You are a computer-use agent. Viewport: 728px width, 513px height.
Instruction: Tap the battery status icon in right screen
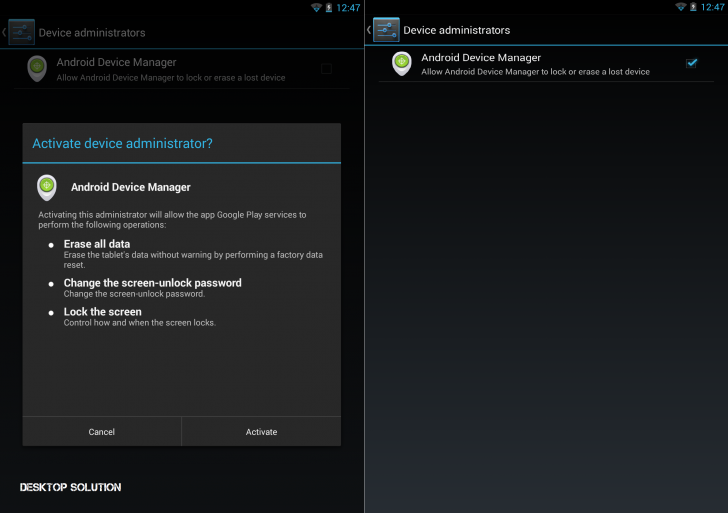pyautogui.click(x=693, y=7)
